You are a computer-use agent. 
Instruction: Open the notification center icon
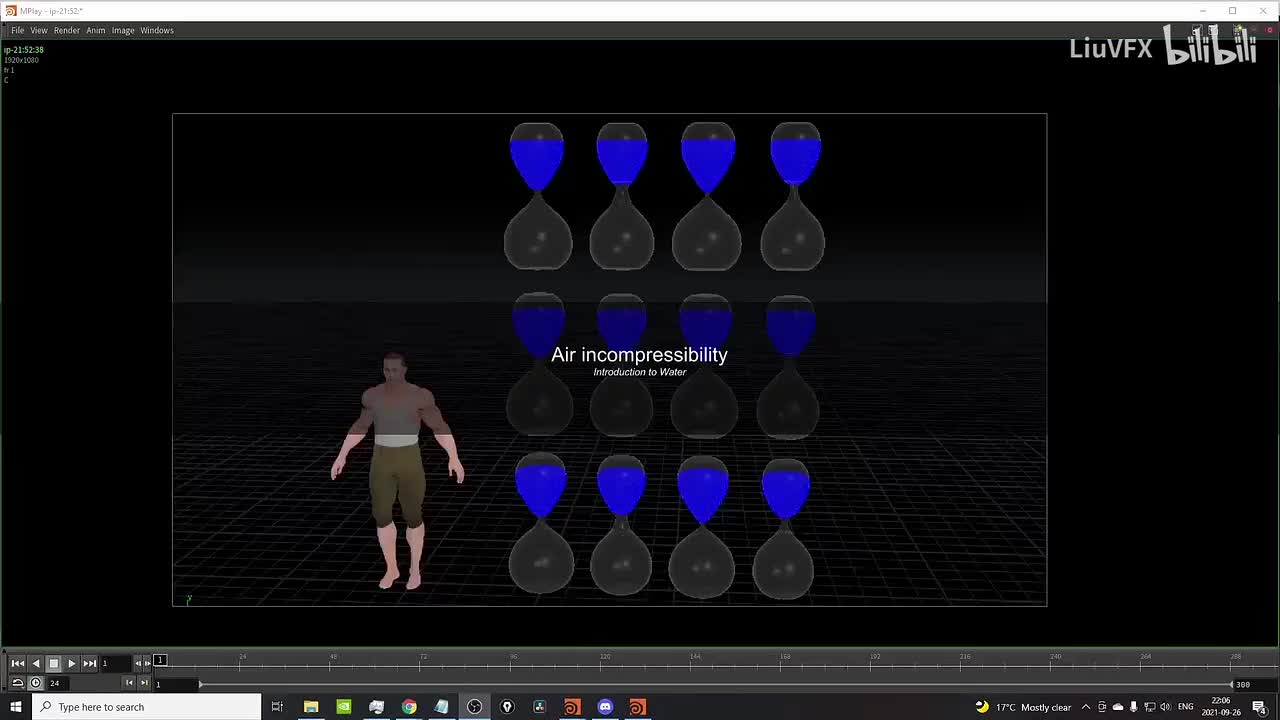[1259, 707]
